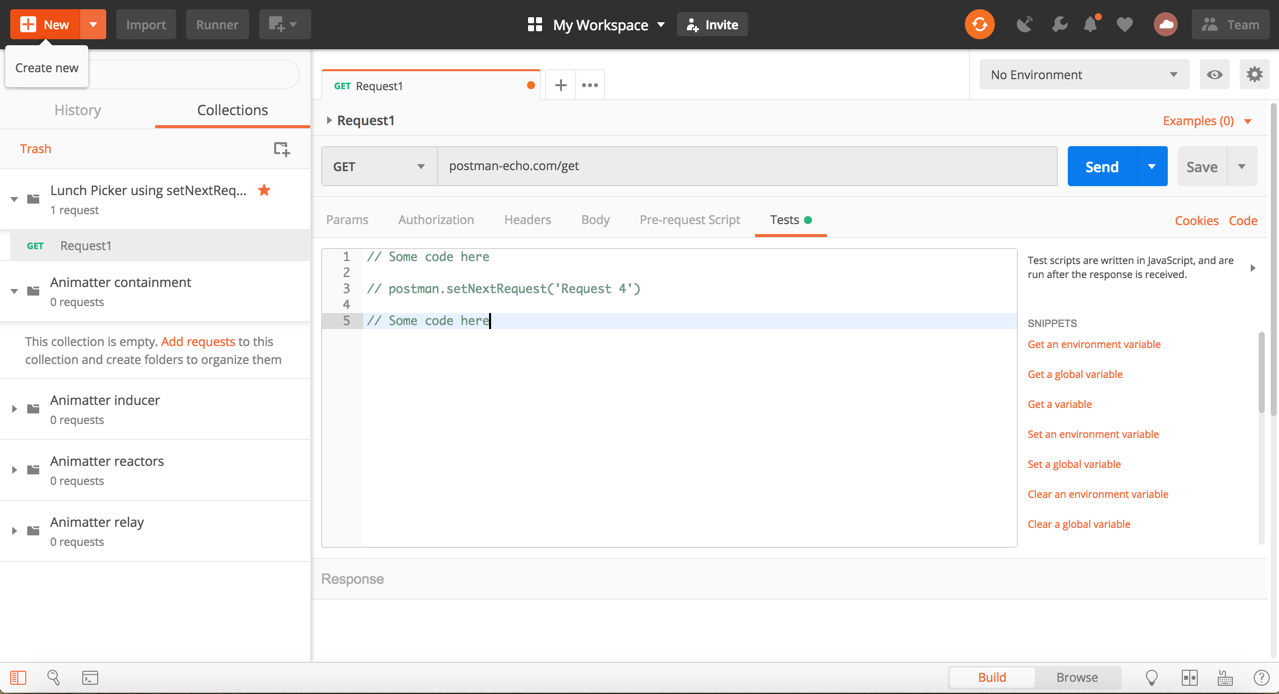
Task: Insert Clear a global variable snippet
Action: 1079,524
